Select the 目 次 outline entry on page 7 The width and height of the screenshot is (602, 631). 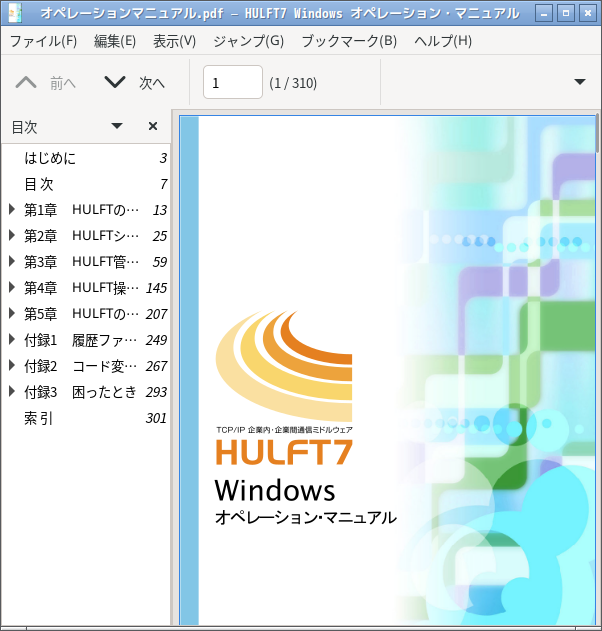(85, 184)
